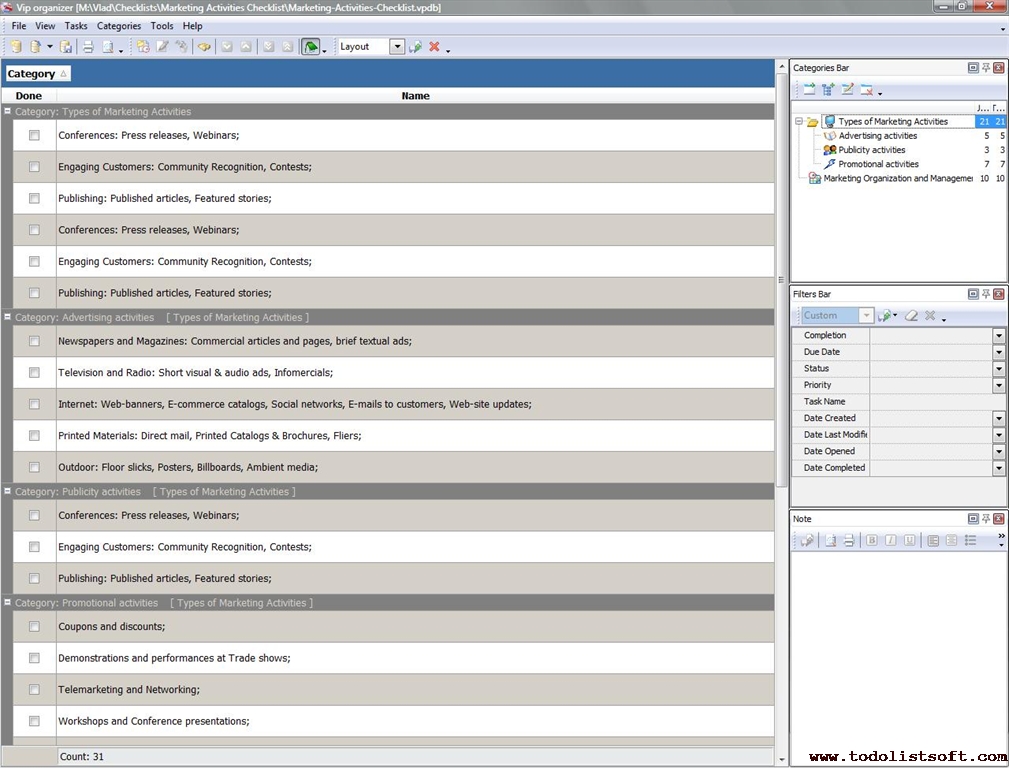
Task: Click the add category icon in Categories Bar
Action: (809, 90)
